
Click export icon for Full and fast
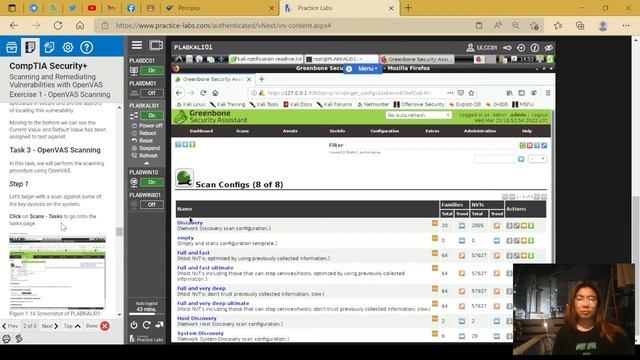(x=531, y=256)
